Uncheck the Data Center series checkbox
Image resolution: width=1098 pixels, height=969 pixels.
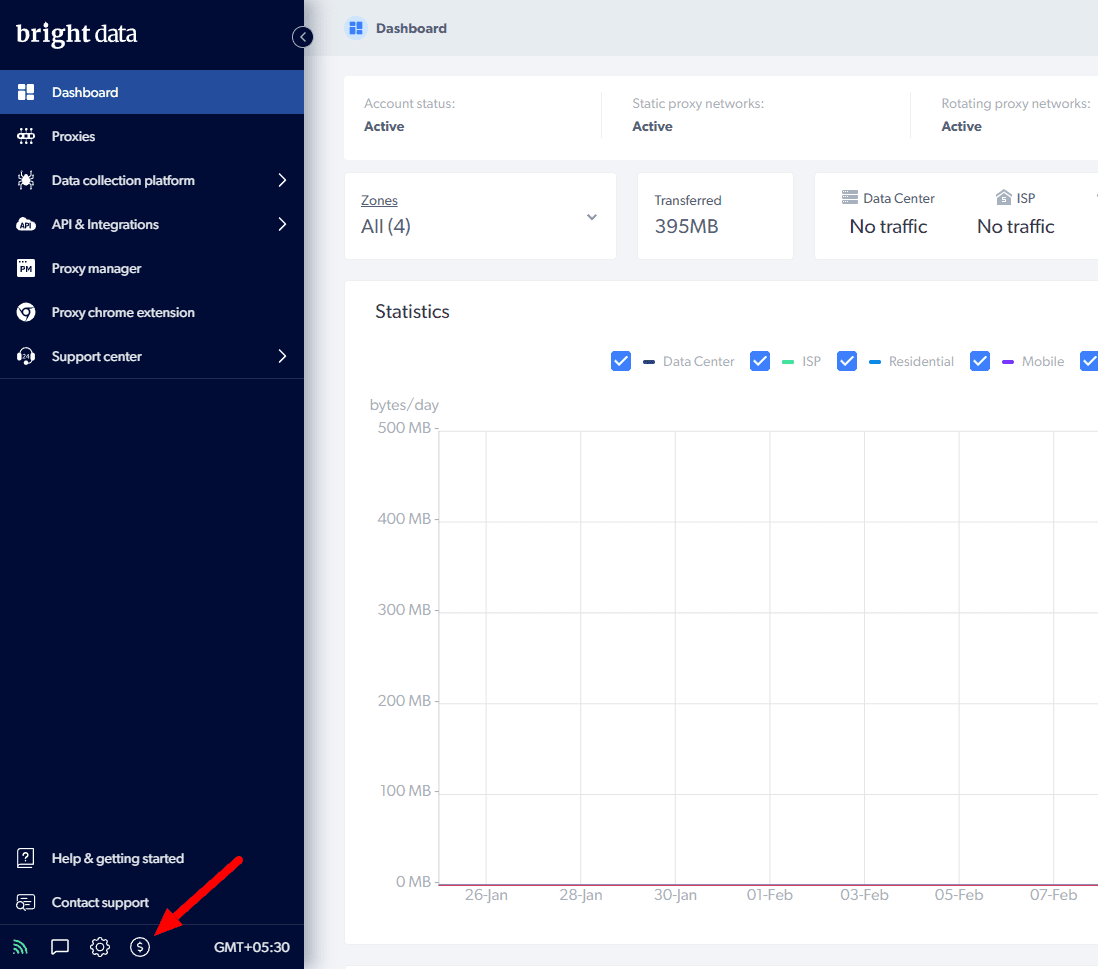[x=621, y=361]
